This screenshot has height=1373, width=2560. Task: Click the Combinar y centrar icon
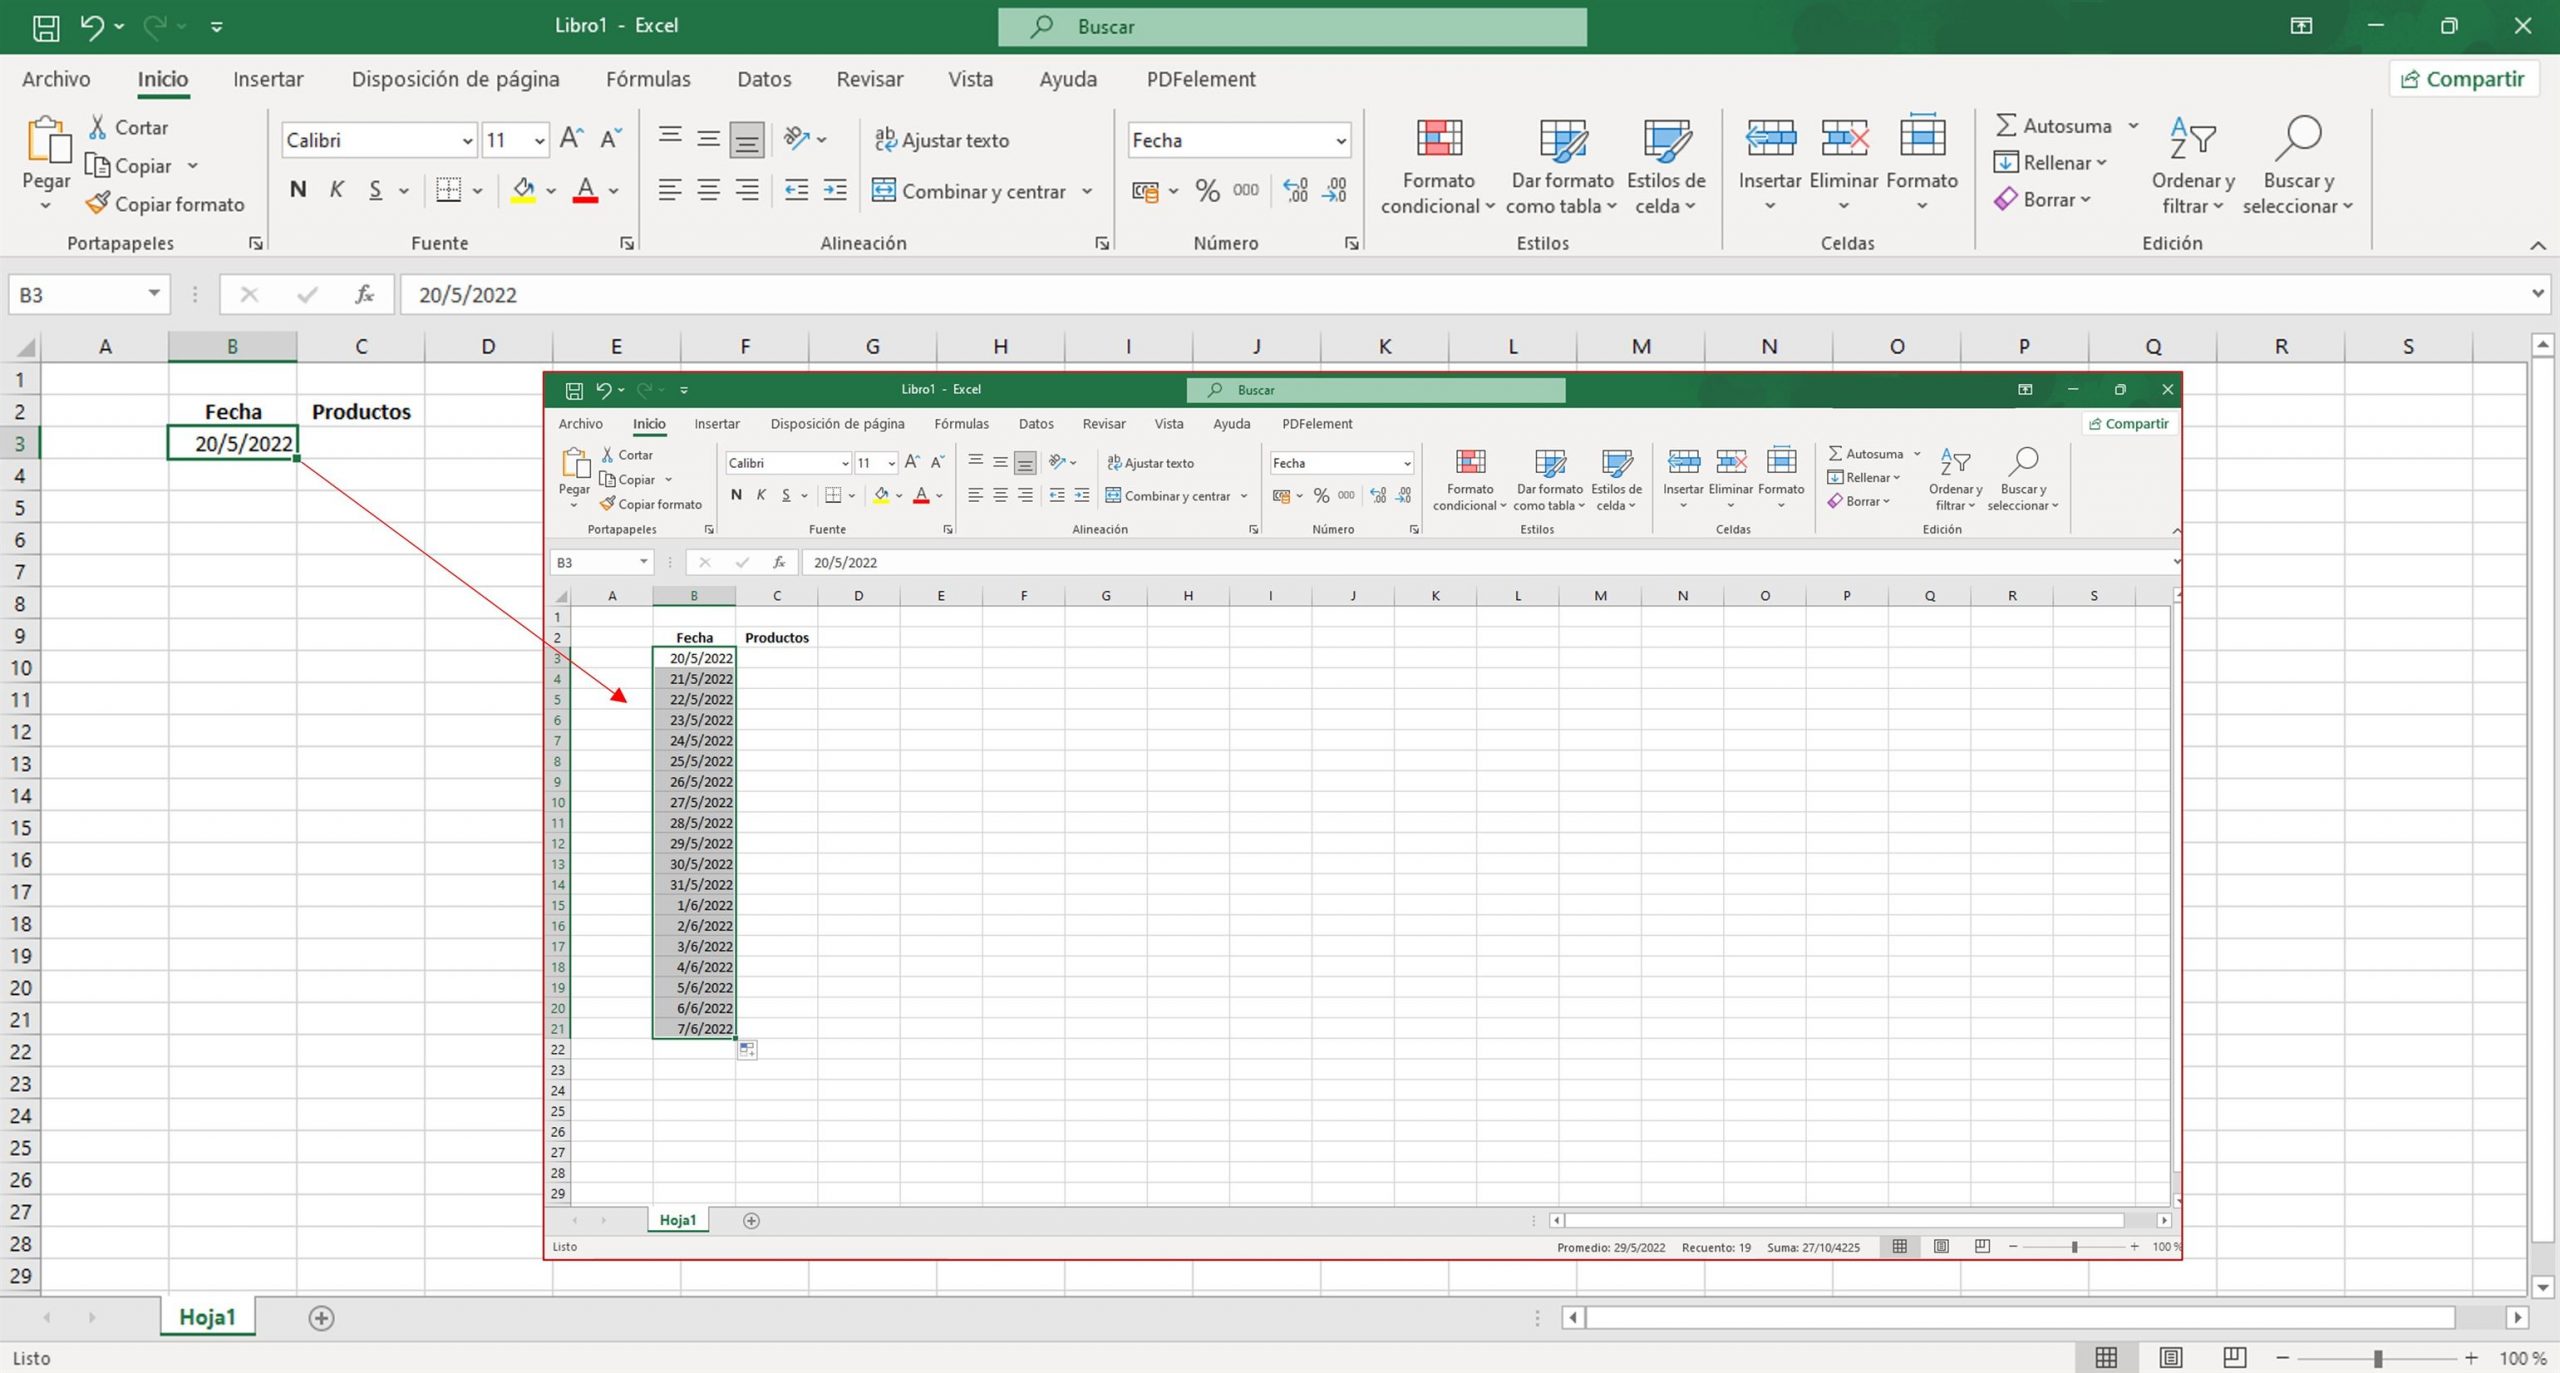click(x=884, y=190)
